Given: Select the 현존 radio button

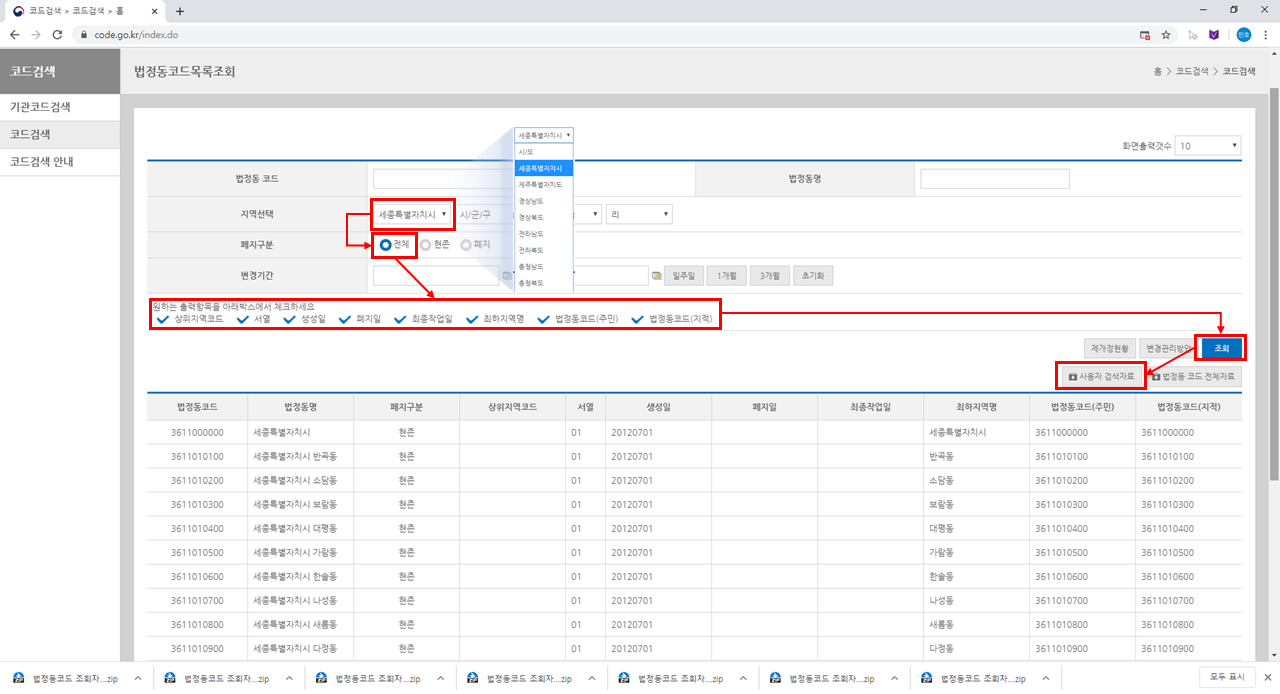Looking at the screenshot, I should (426, 244).
